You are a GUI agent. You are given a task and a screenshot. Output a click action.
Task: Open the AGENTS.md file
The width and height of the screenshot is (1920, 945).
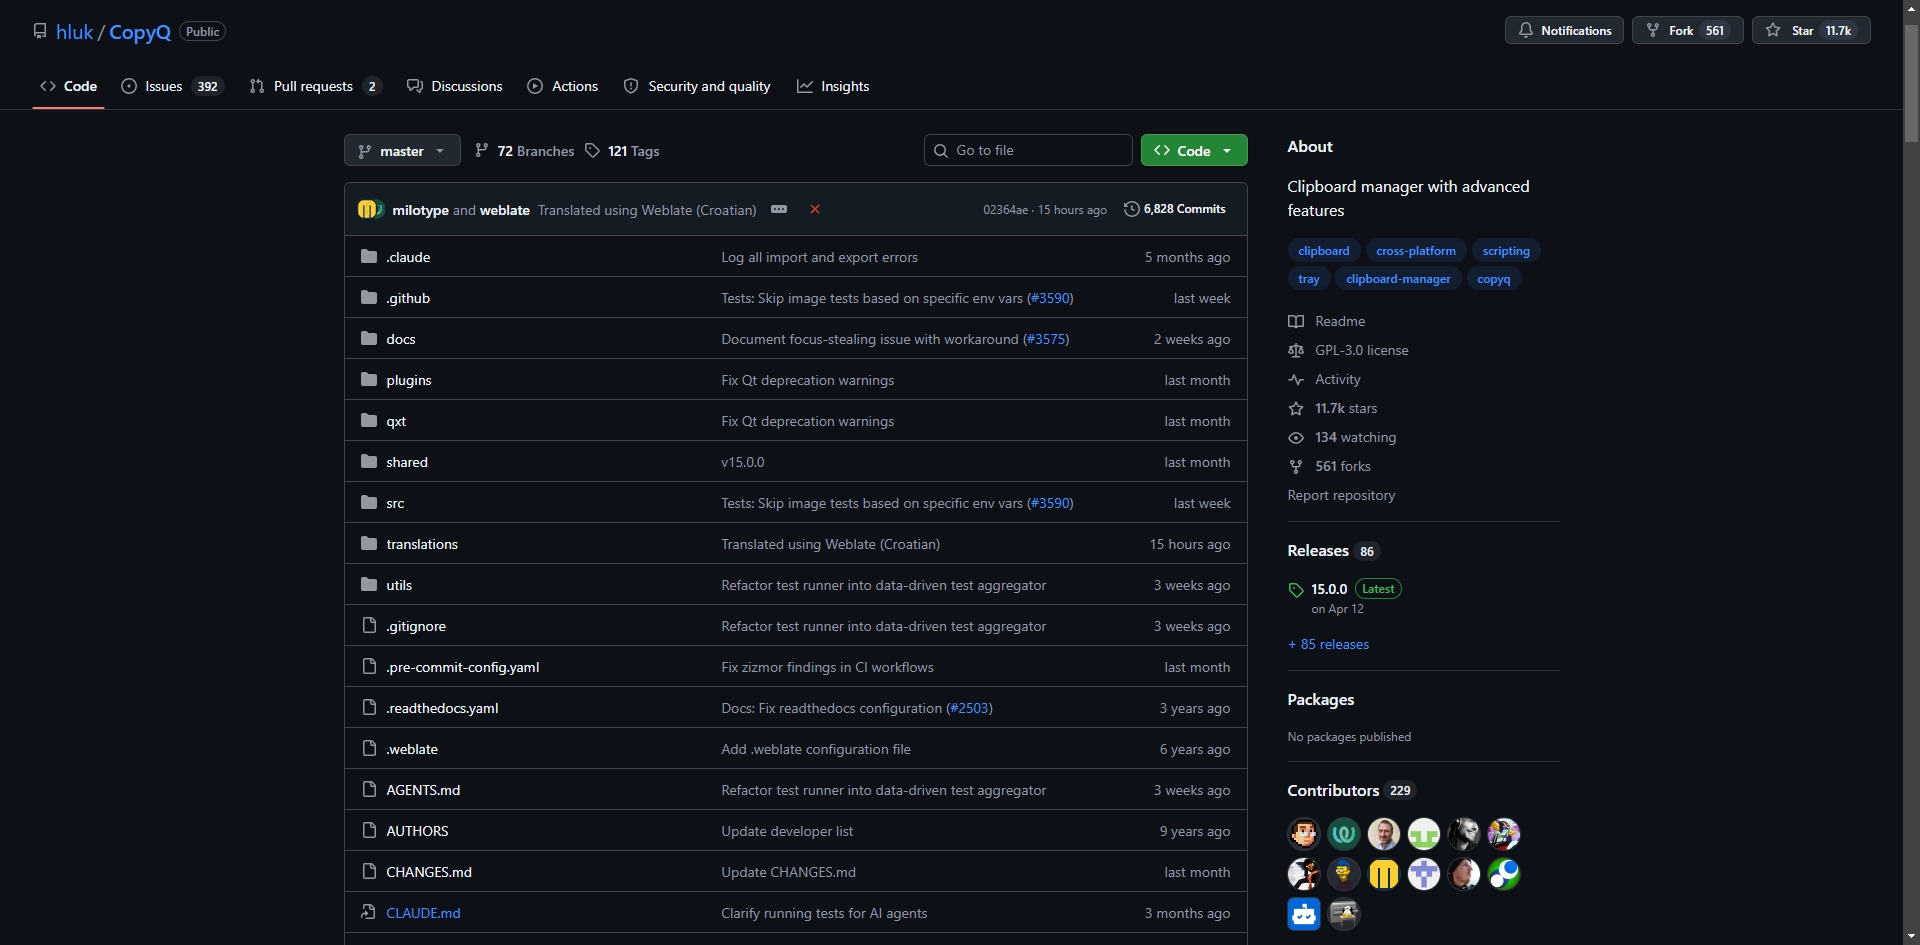point(423,790)
